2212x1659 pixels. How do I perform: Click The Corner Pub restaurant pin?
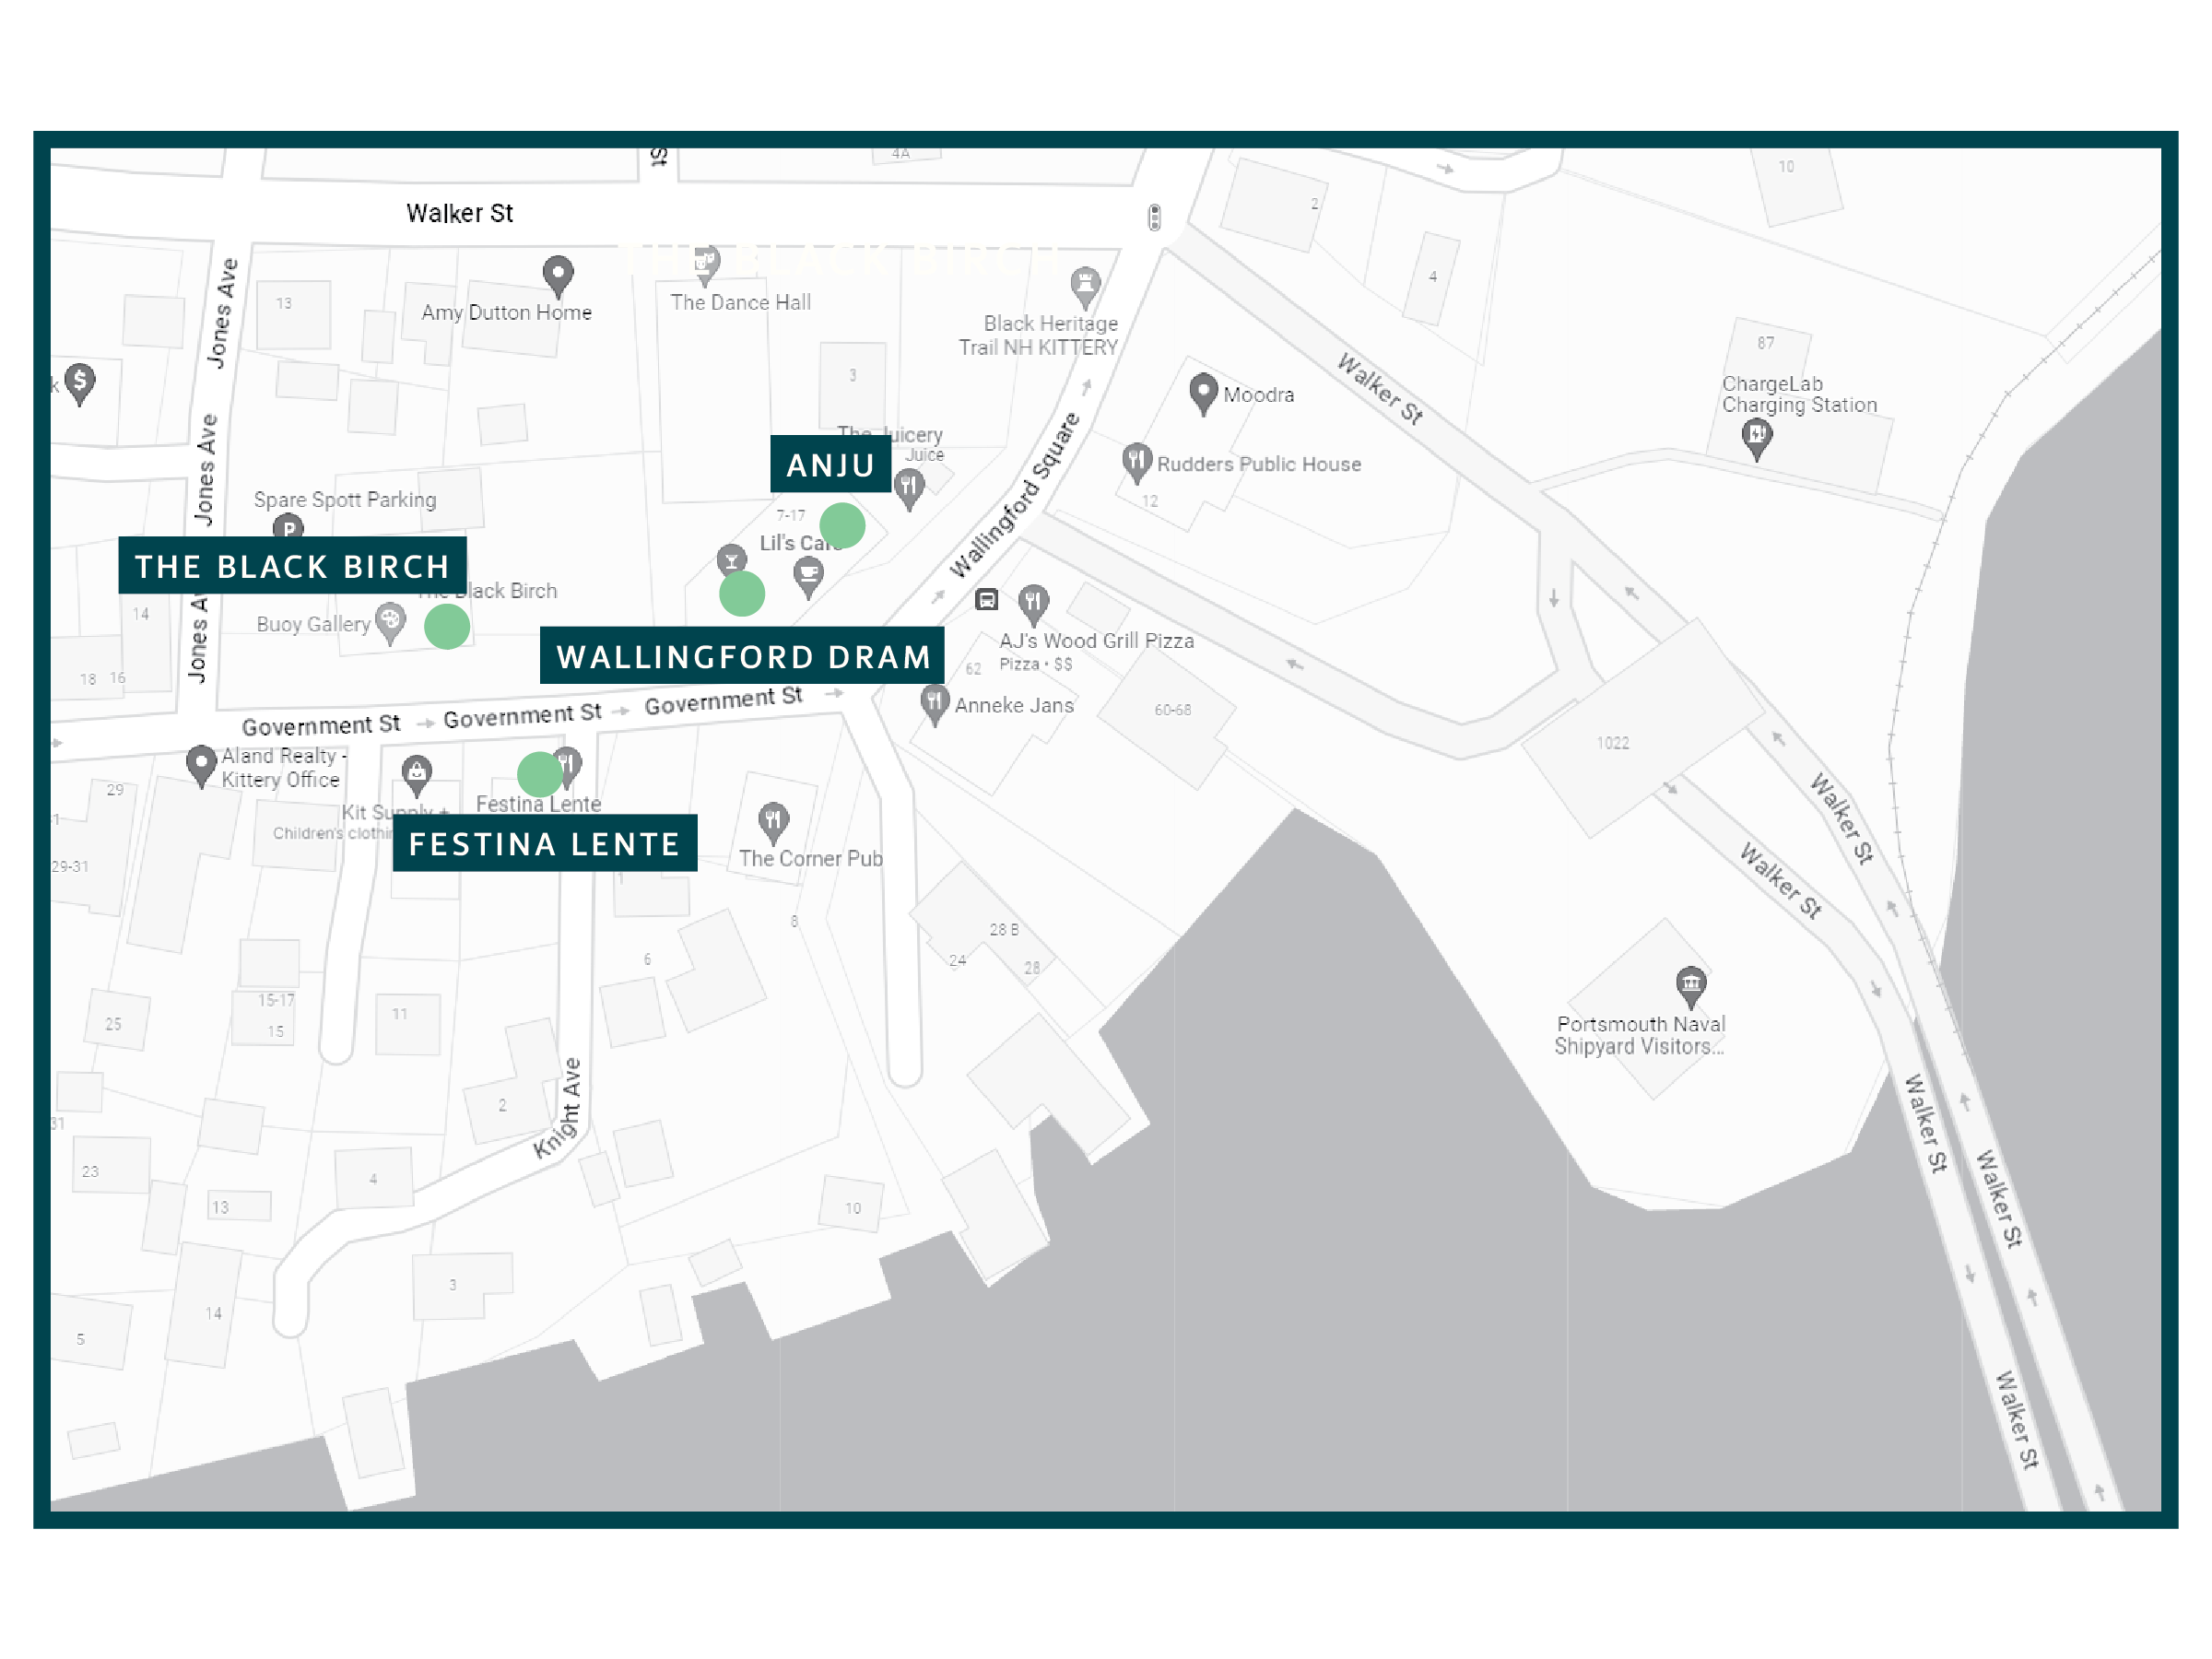773,820
